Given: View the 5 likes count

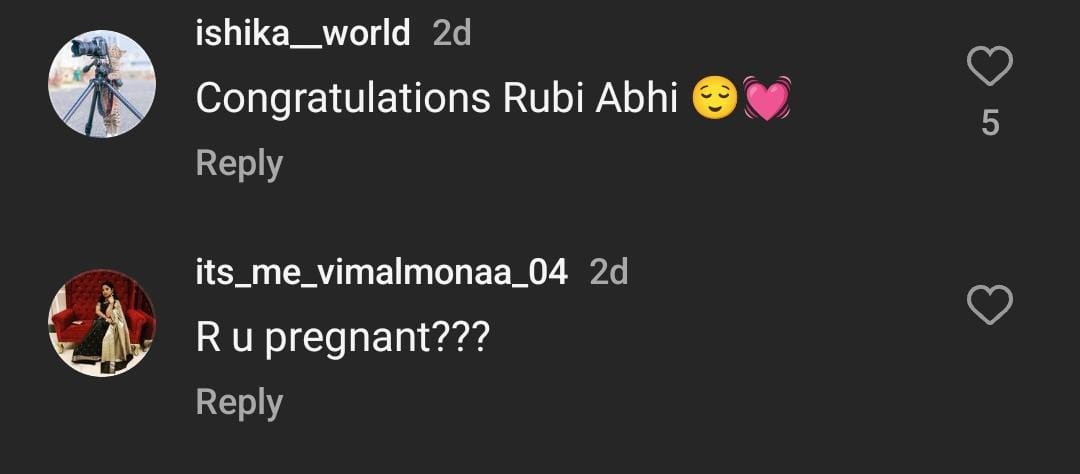Looking at the screenshot, I should click(x=990, y=123).
